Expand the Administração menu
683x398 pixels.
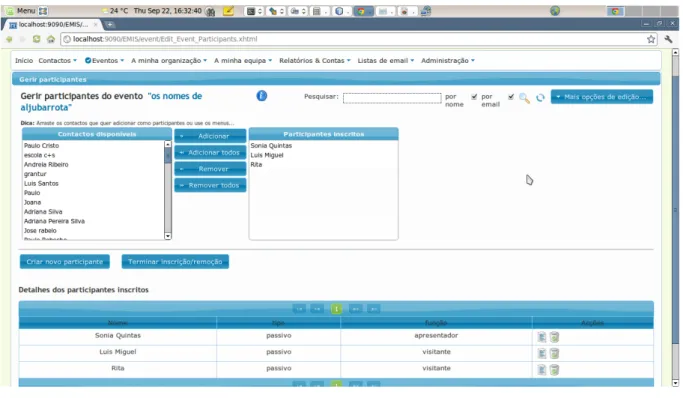[447, 61]
